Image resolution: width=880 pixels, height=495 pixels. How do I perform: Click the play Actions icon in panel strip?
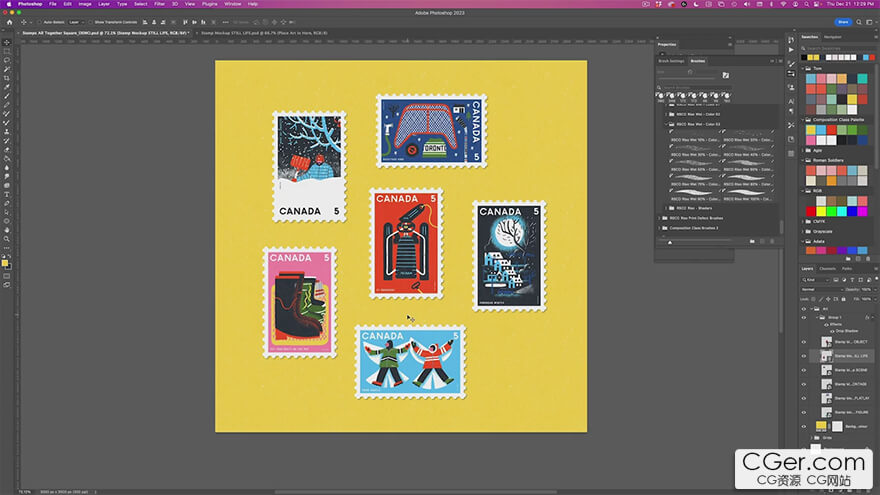(791, 49)
